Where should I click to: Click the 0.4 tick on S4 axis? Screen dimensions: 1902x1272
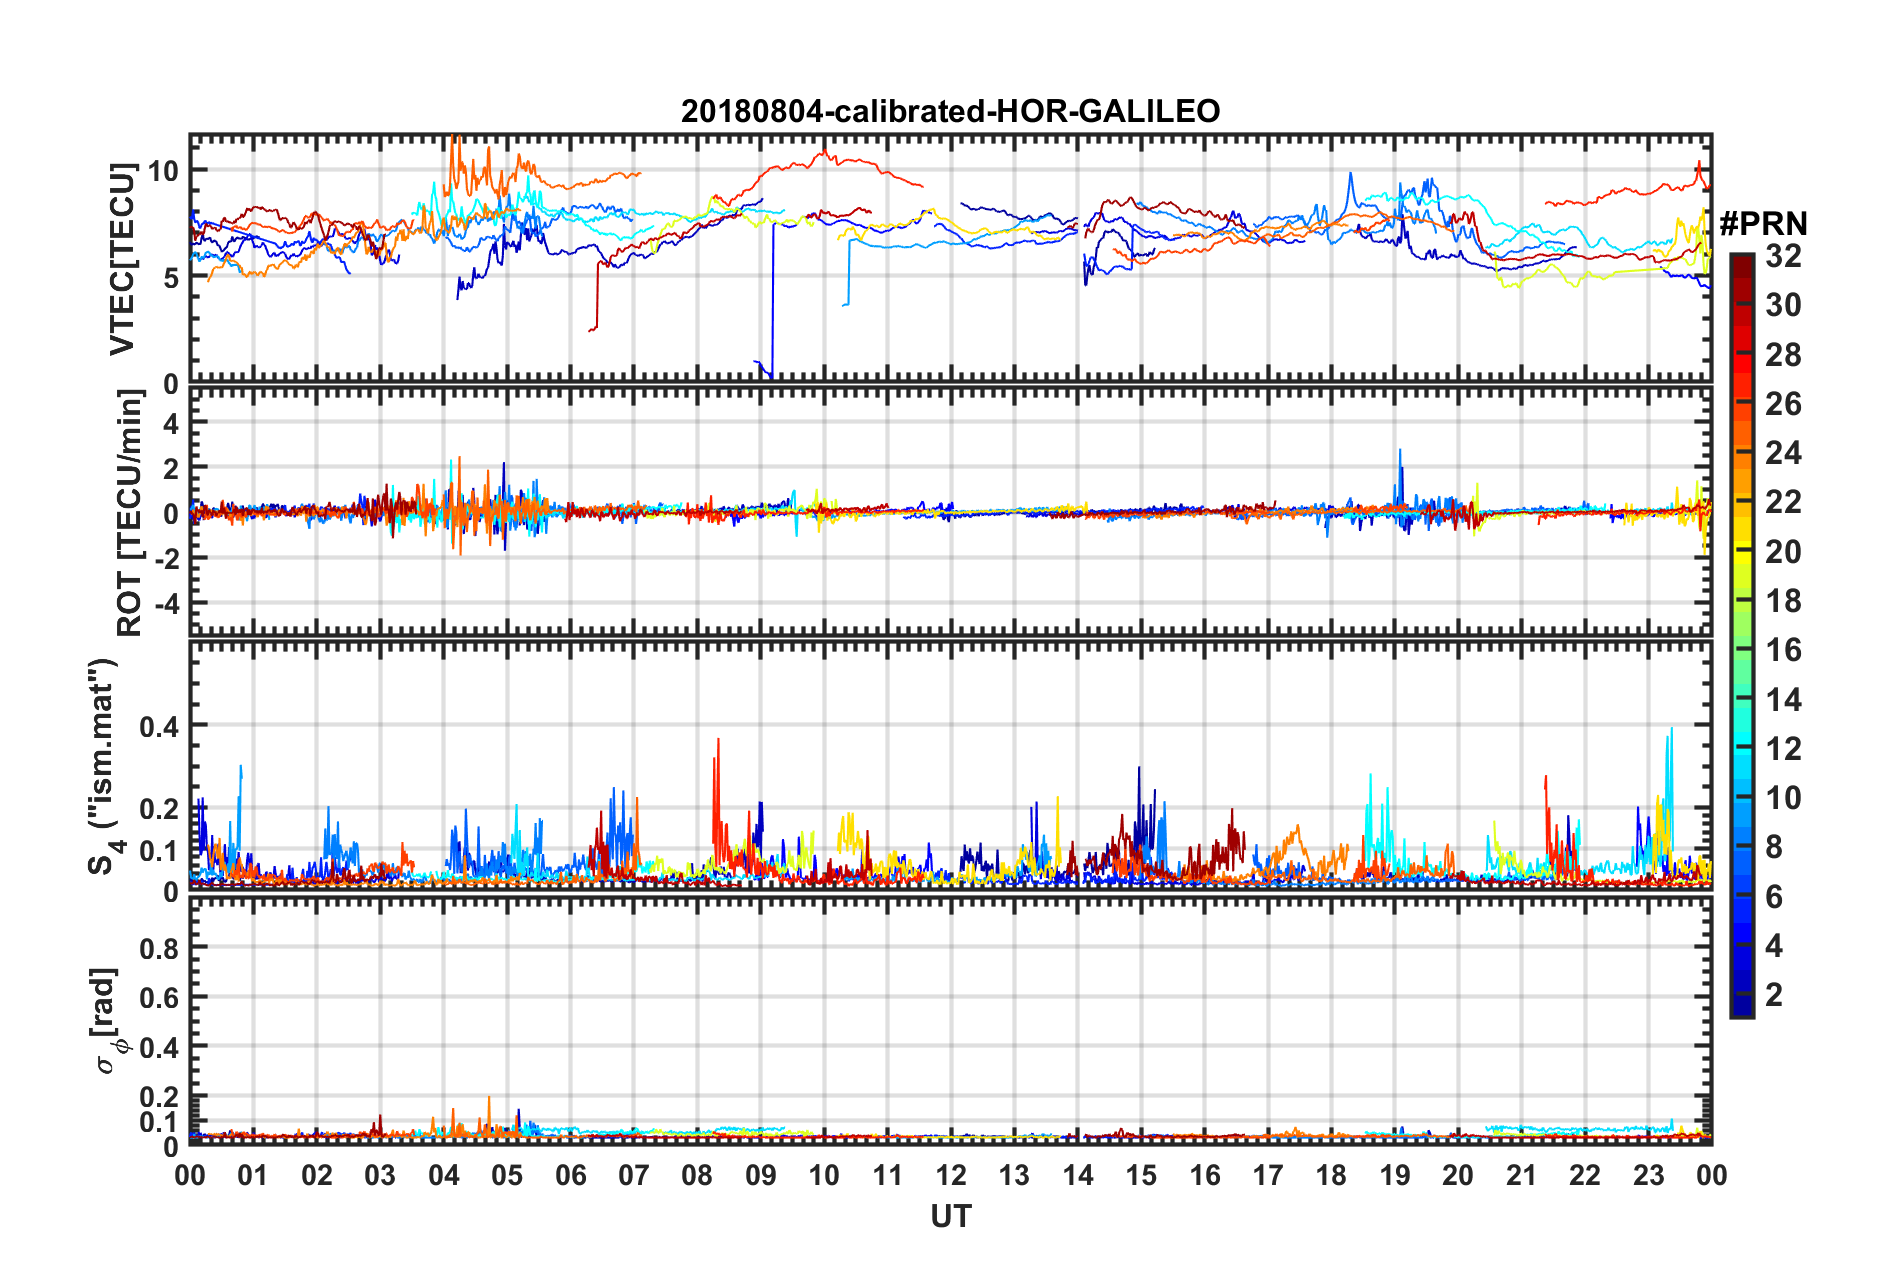click(x=161, y=727)
